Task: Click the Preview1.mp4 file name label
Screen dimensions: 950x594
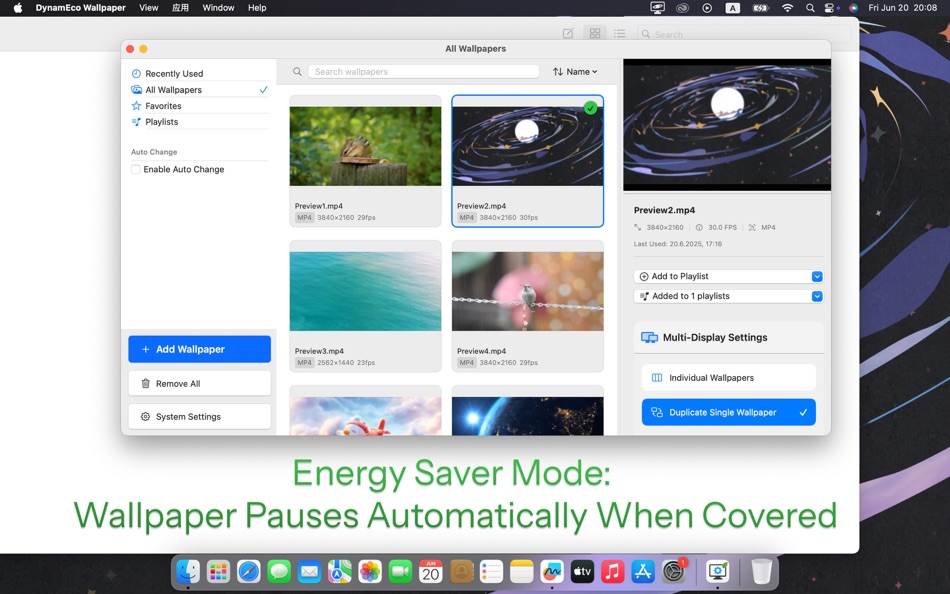Action: tap(319, 206)
